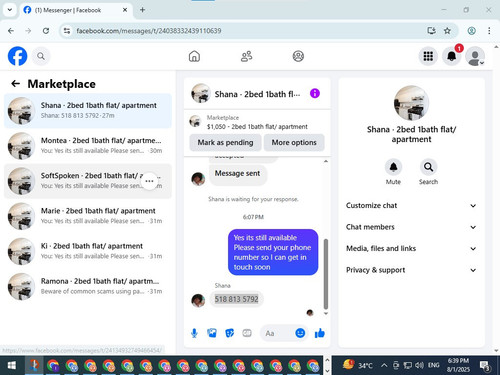Record a voice clip with microphone icon
The width and height of the screenshot is (500, 375).
[x=194, y=333]
